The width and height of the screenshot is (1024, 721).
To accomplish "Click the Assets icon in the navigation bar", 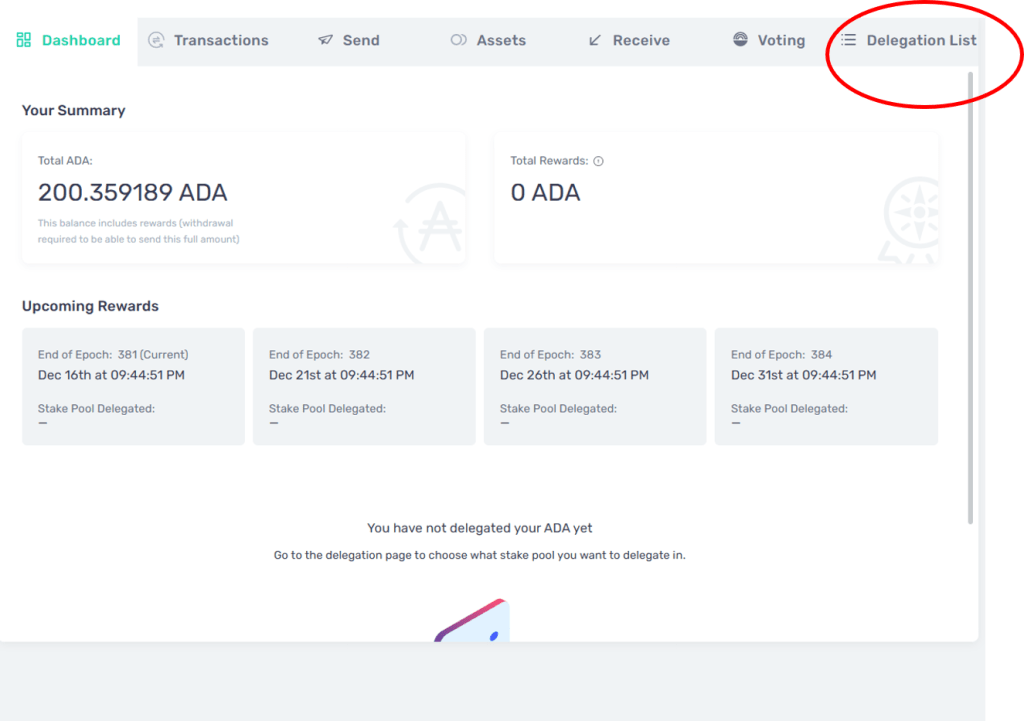I will pyautogui.click(x=458, y=41).
